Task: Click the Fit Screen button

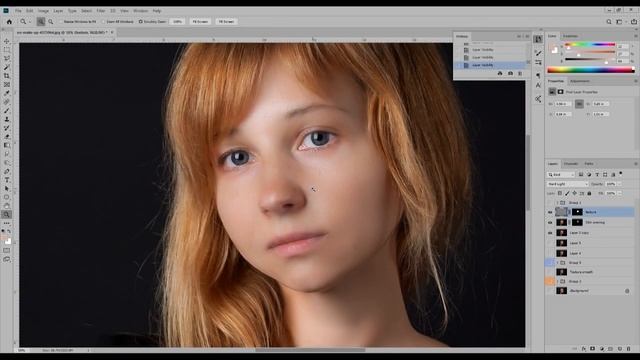Action: 200,22
